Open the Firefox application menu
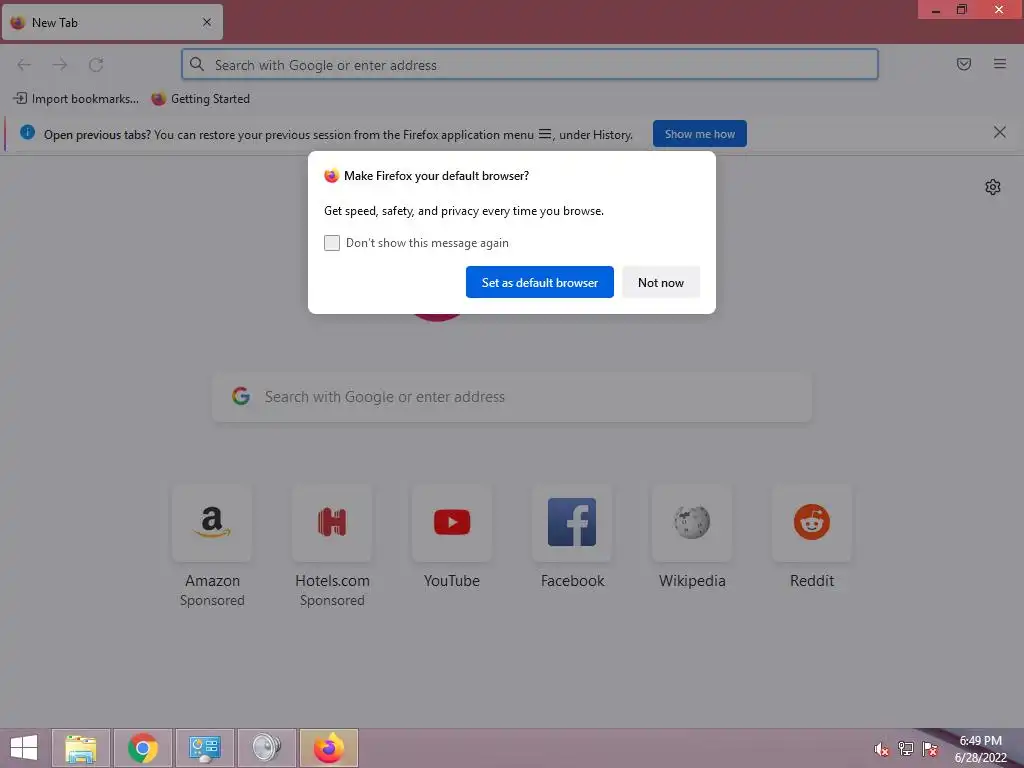 point(999,64)
